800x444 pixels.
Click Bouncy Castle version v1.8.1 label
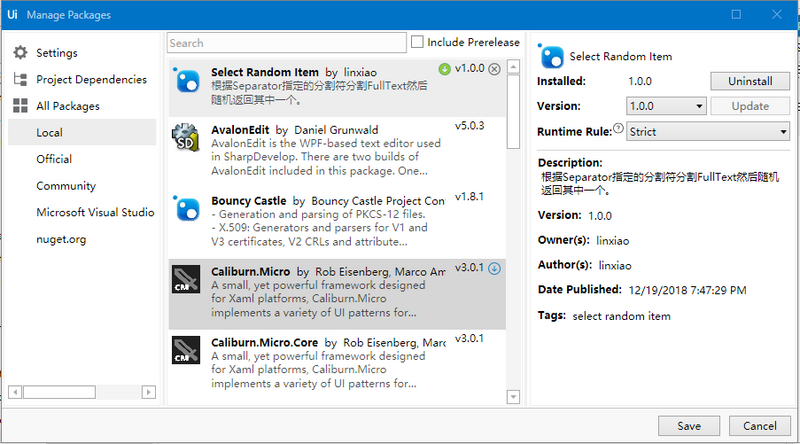pos(469,196)
